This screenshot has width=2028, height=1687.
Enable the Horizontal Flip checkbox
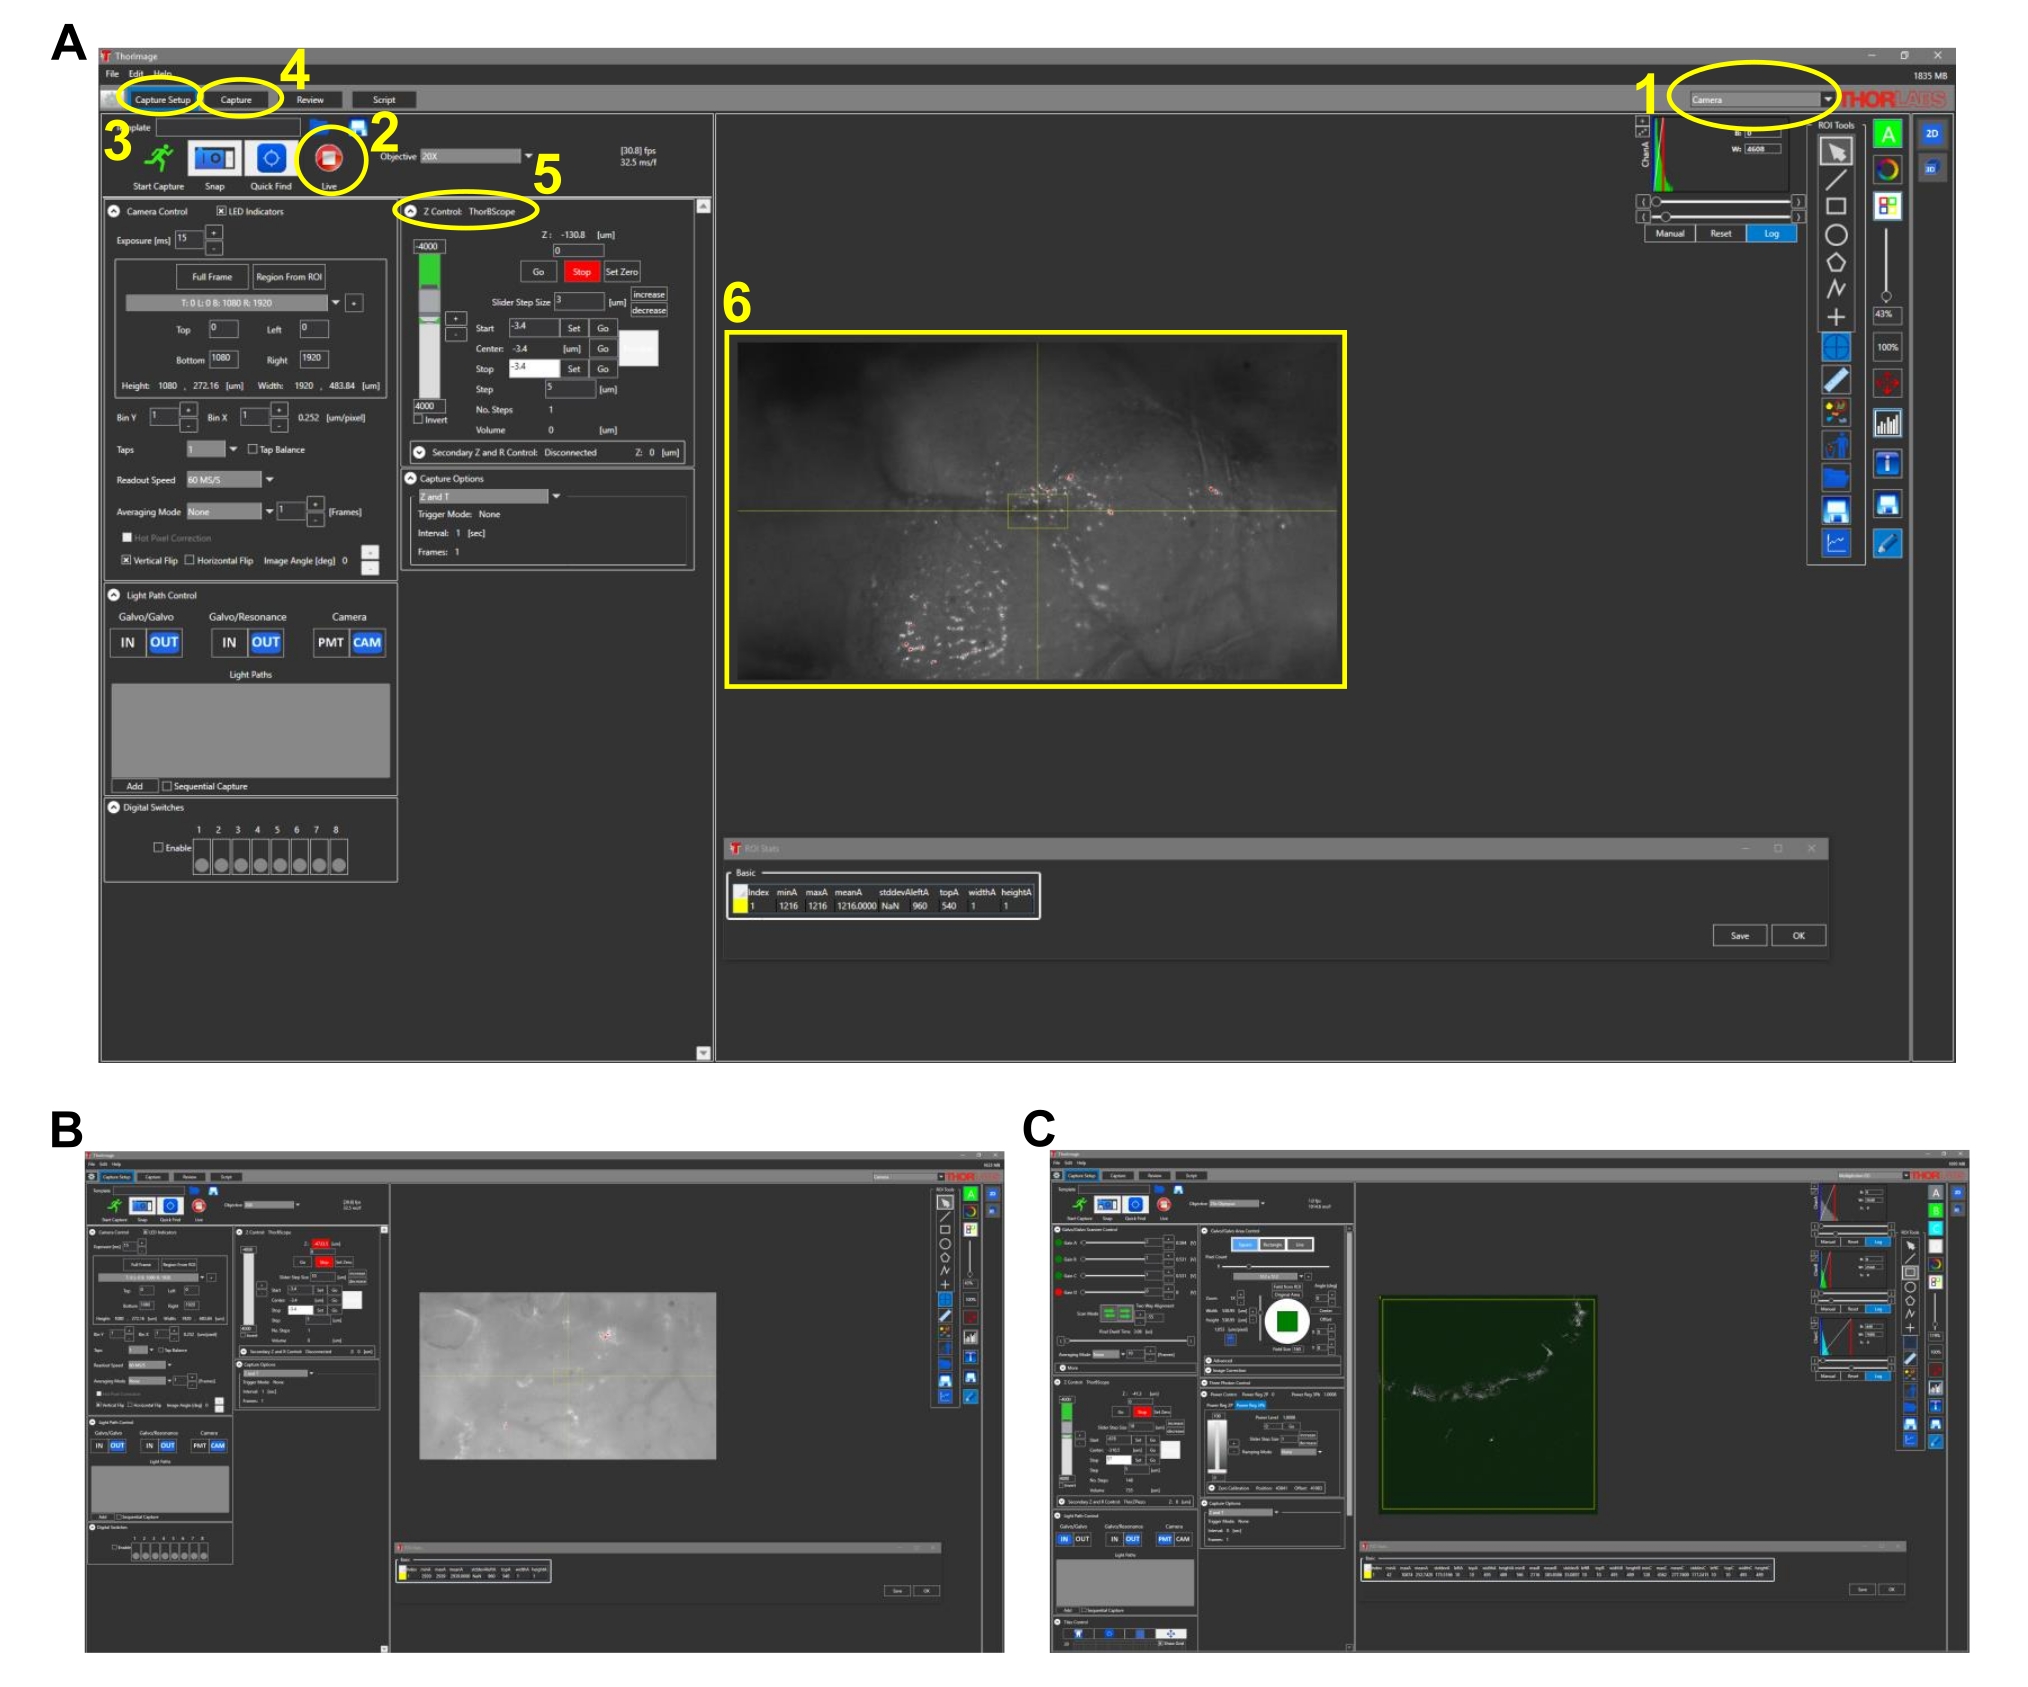[190, 560]
